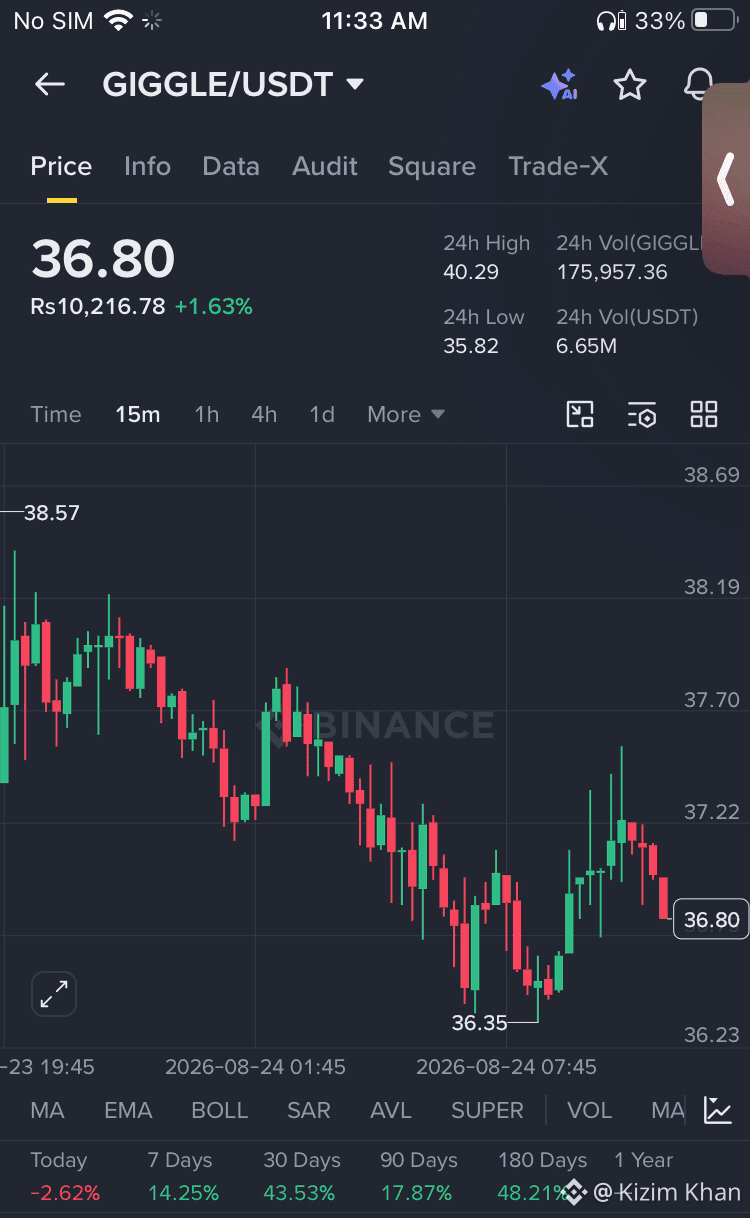Viewport: 750px width, 1218px height.
Task: Toggle the EMA indicator
Action: tap(128, 1110)
